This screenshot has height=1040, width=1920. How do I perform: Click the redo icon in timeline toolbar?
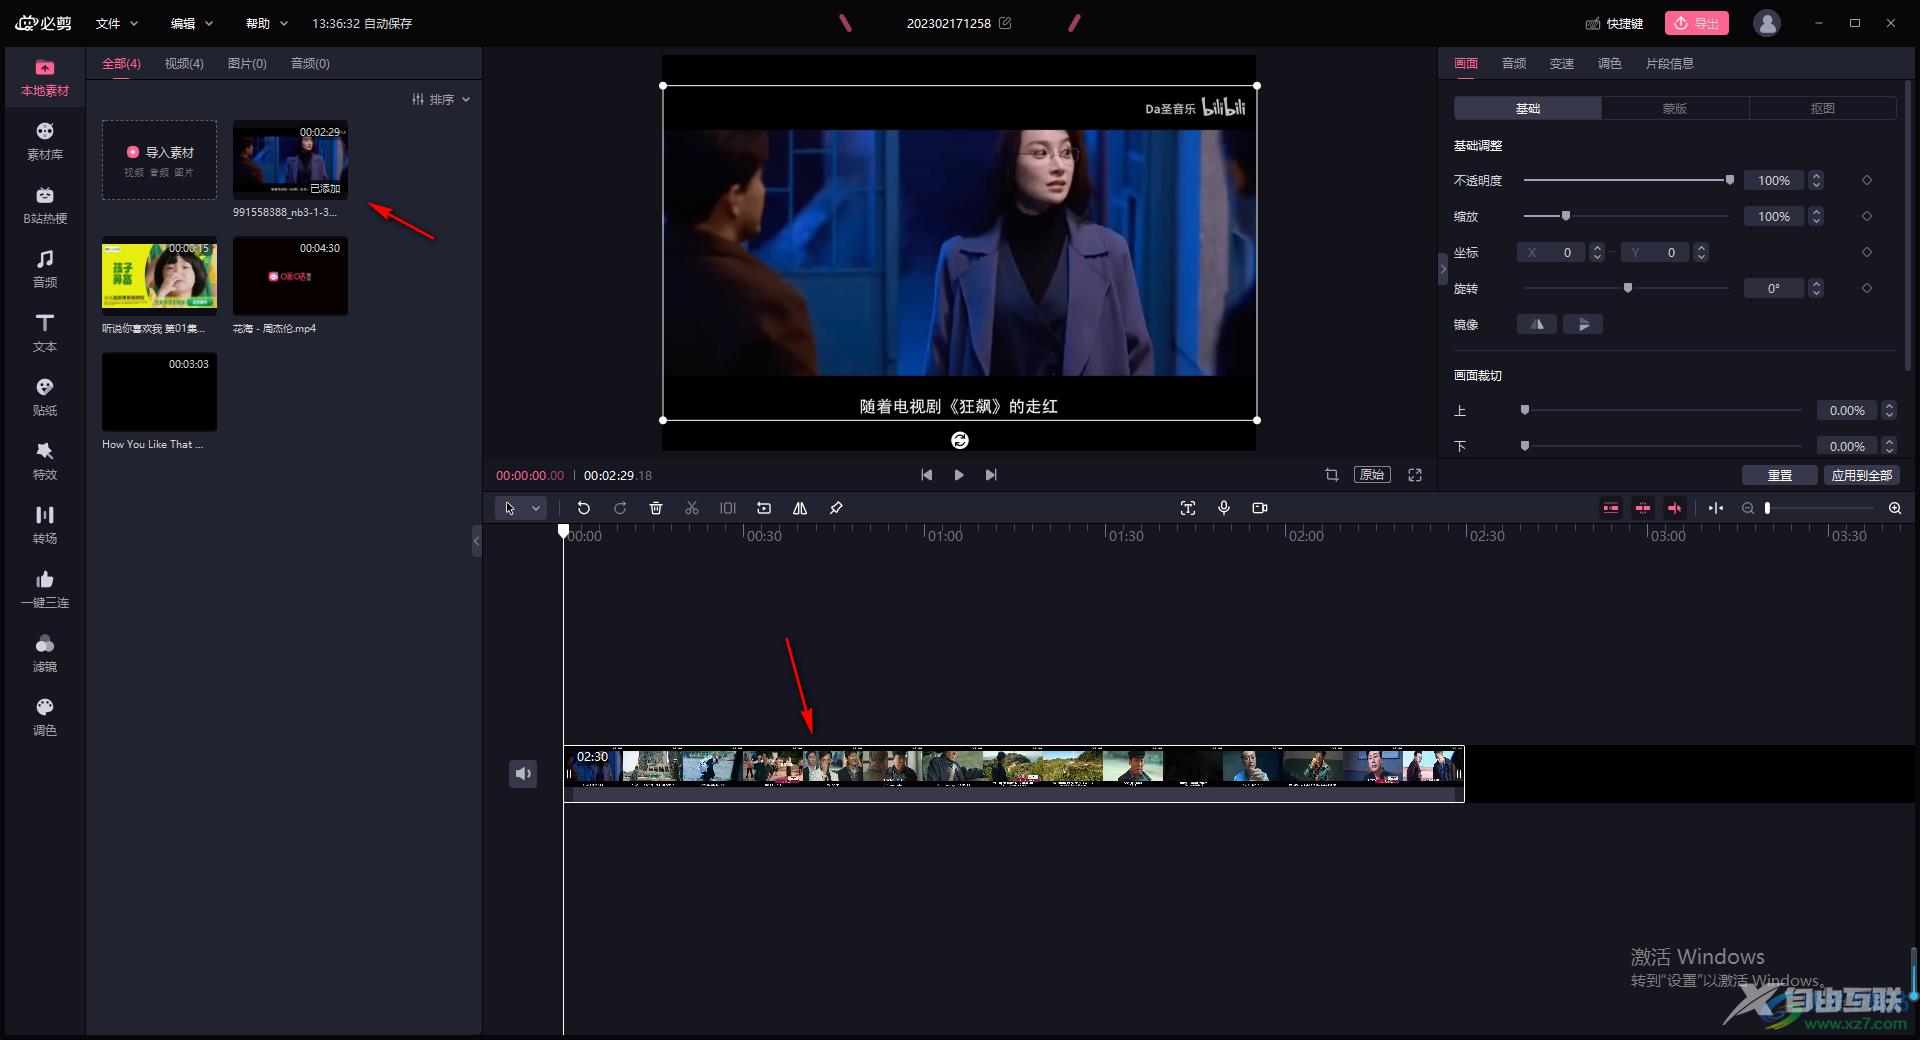pos(620,508)
